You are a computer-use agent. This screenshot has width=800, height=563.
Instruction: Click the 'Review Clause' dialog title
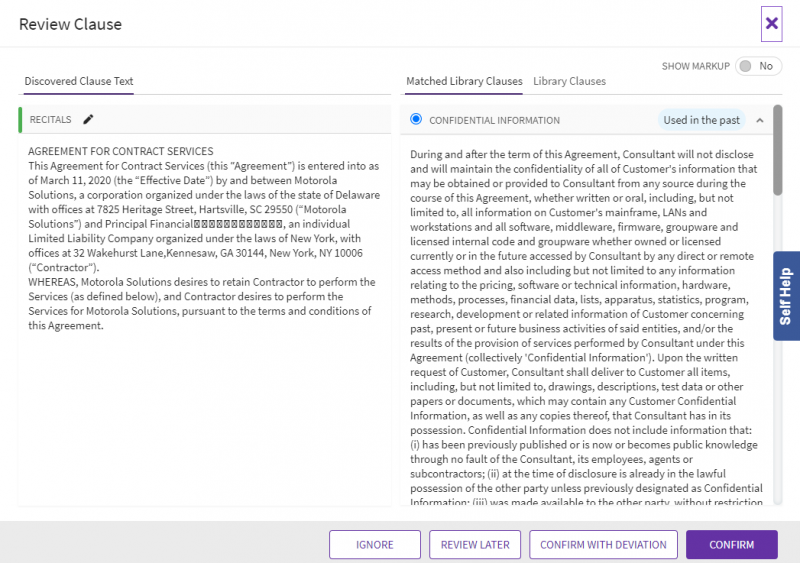[70, 24]
